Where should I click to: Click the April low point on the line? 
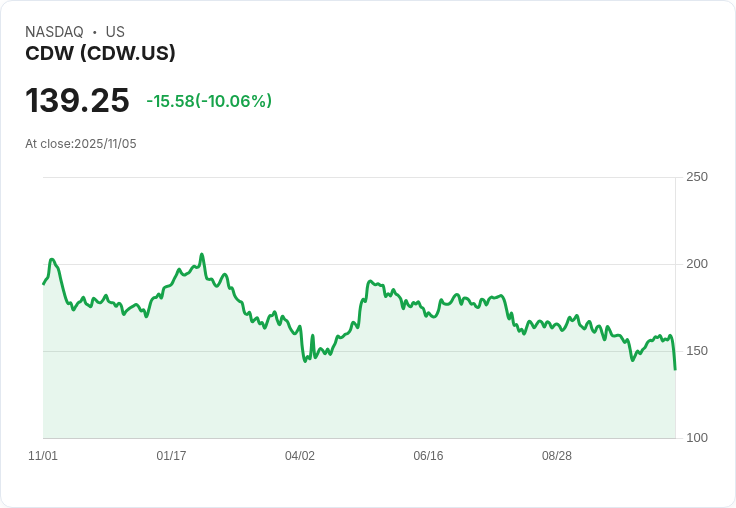(x=305, y=361)
